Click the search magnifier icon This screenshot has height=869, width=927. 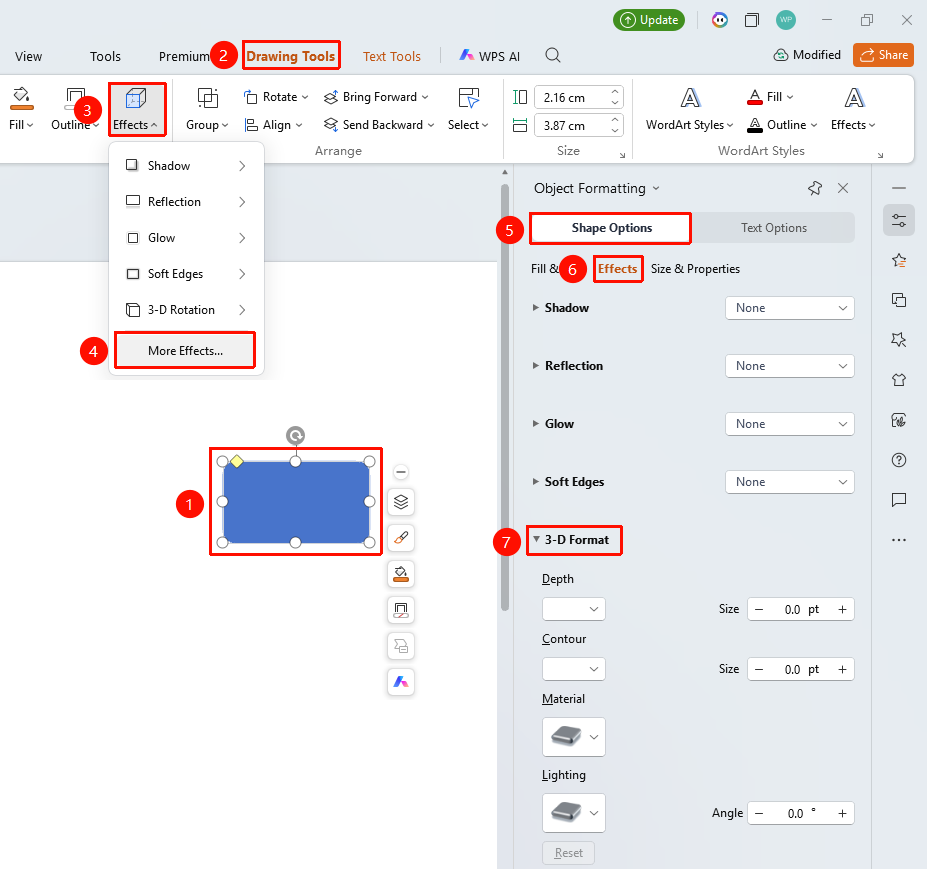pos(553,56)
